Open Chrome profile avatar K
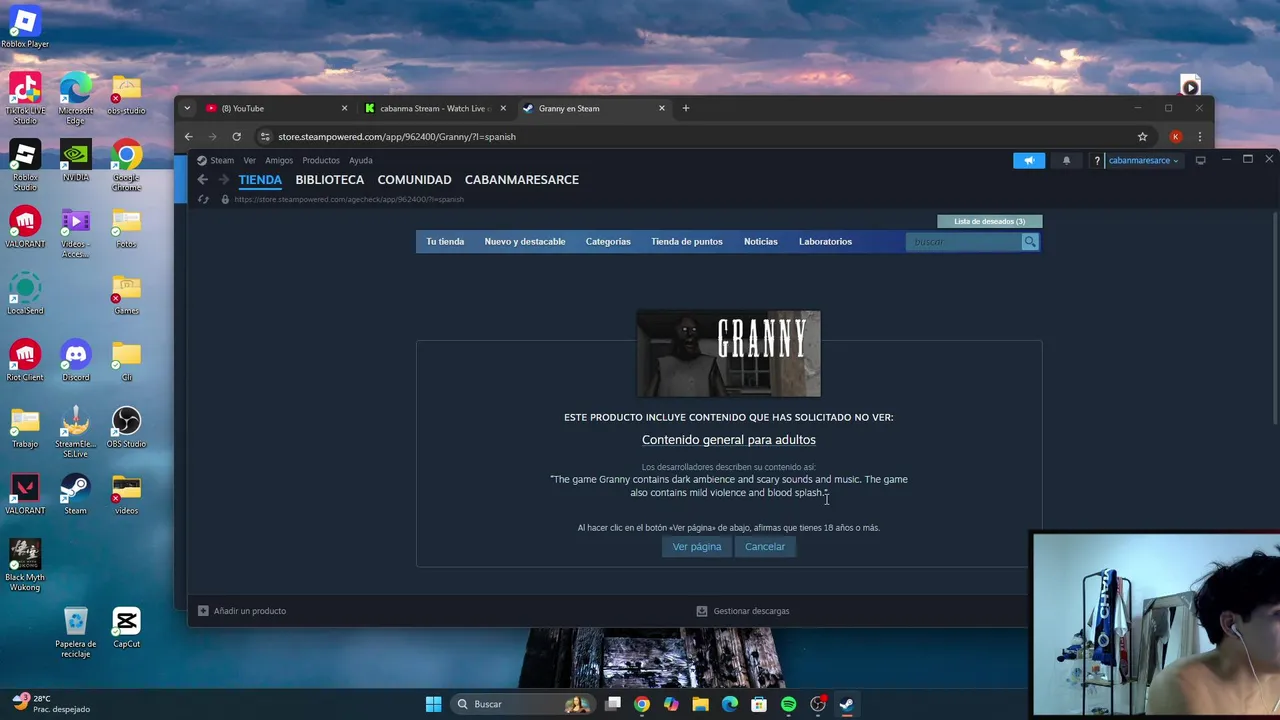The height and width of the screenshot is (720, 1280). click(1176, 136)
